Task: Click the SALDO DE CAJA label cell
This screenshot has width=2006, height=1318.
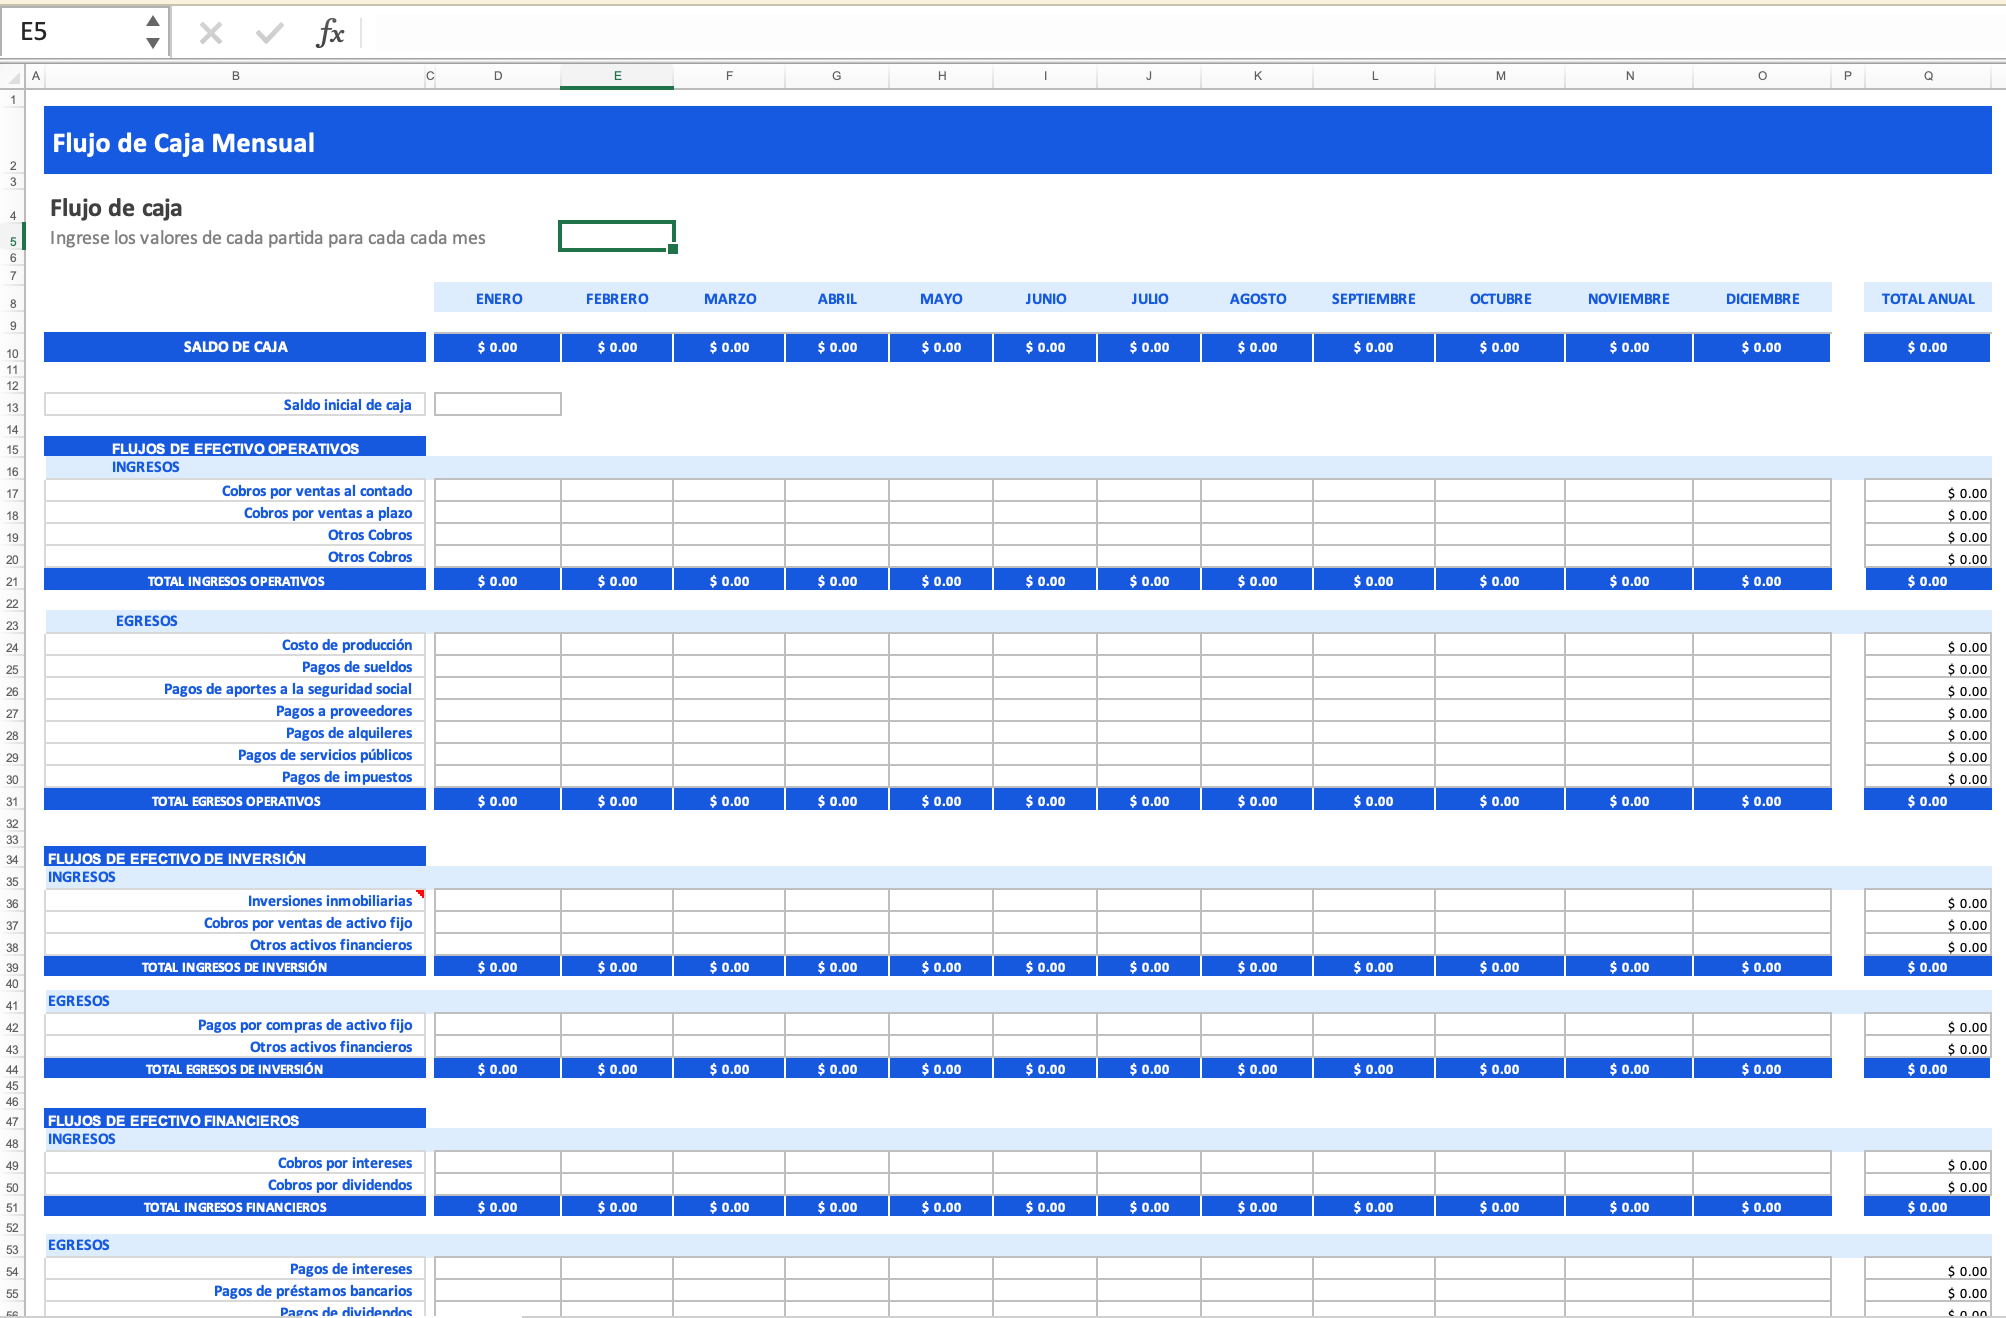Action: click(x=235, y=347)
